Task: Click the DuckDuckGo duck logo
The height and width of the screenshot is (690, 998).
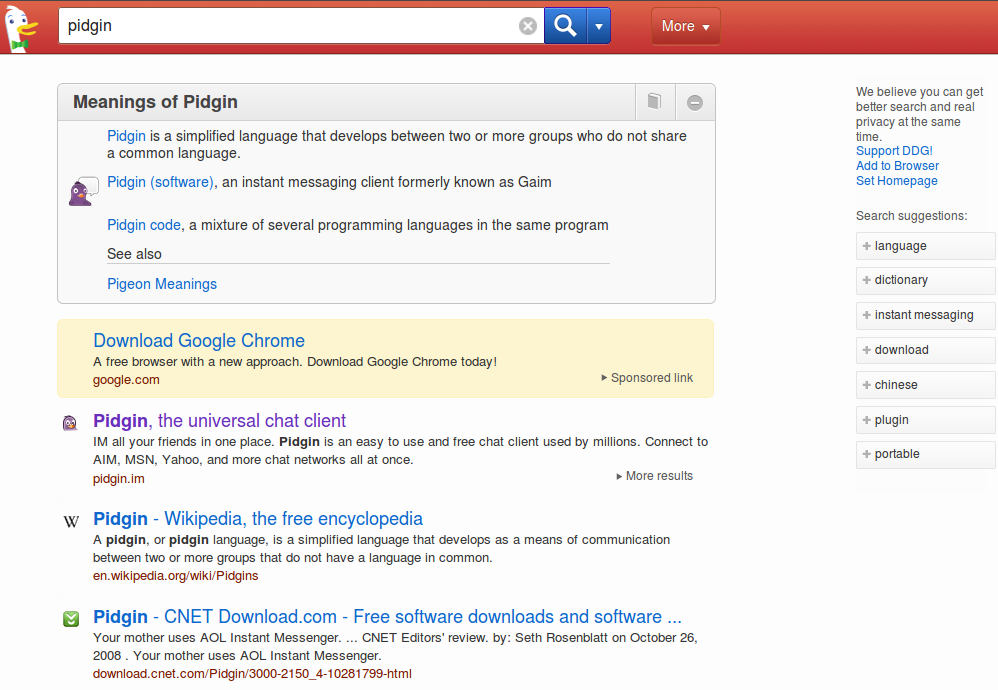Action: pos(21,29)
